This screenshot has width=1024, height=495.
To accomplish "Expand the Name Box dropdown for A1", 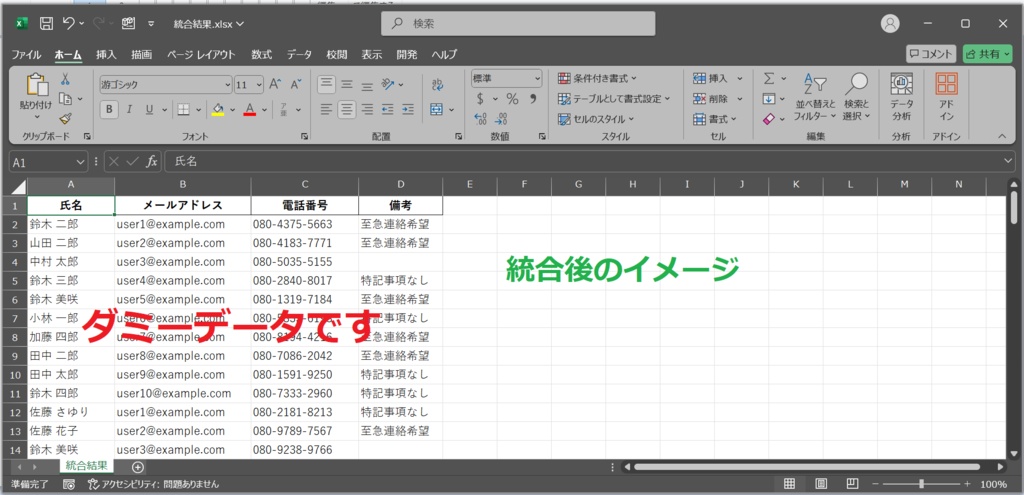I will [81, 162].
